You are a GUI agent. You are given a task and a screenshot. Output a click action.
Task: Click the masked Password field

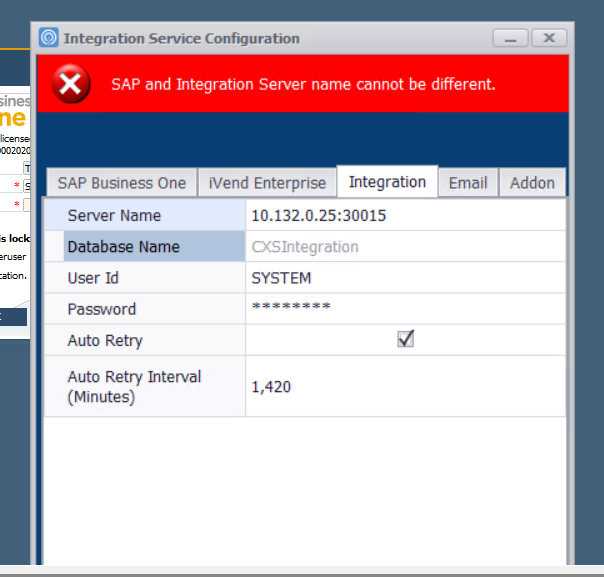(405, 309)
